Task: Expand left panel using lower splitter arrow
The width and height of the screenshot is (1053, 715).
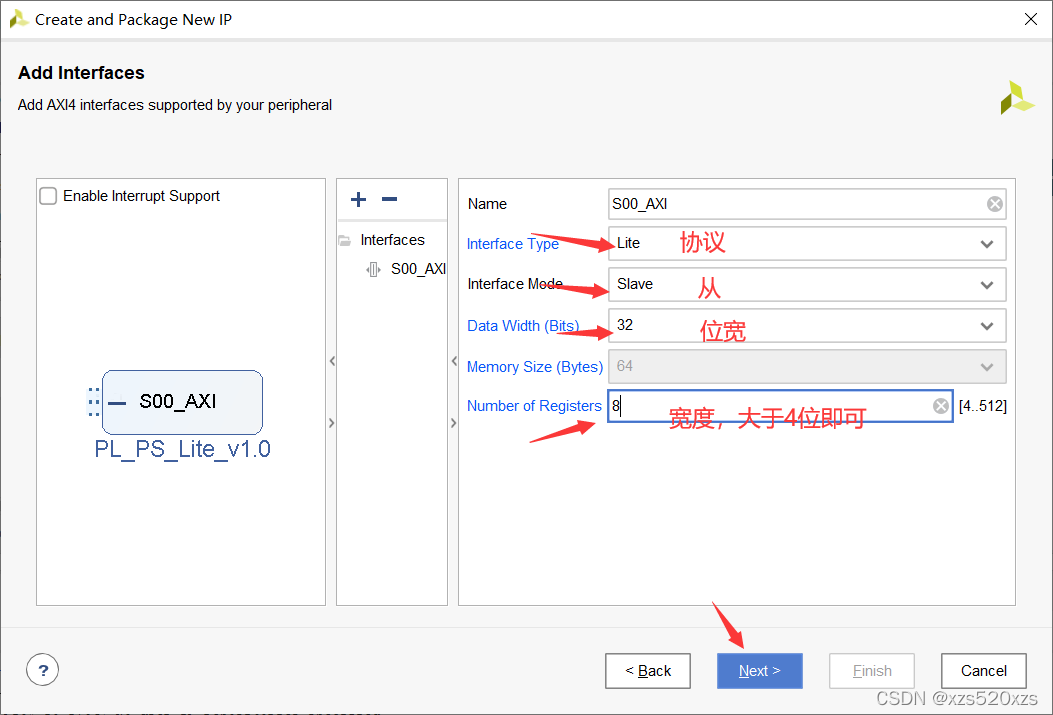Action: pyautogui.click(x=332, y=423)
